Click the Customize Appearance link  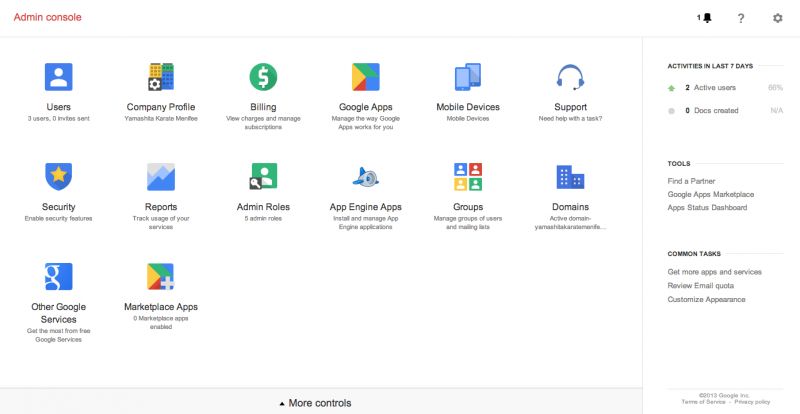click(x=706, y=300)
